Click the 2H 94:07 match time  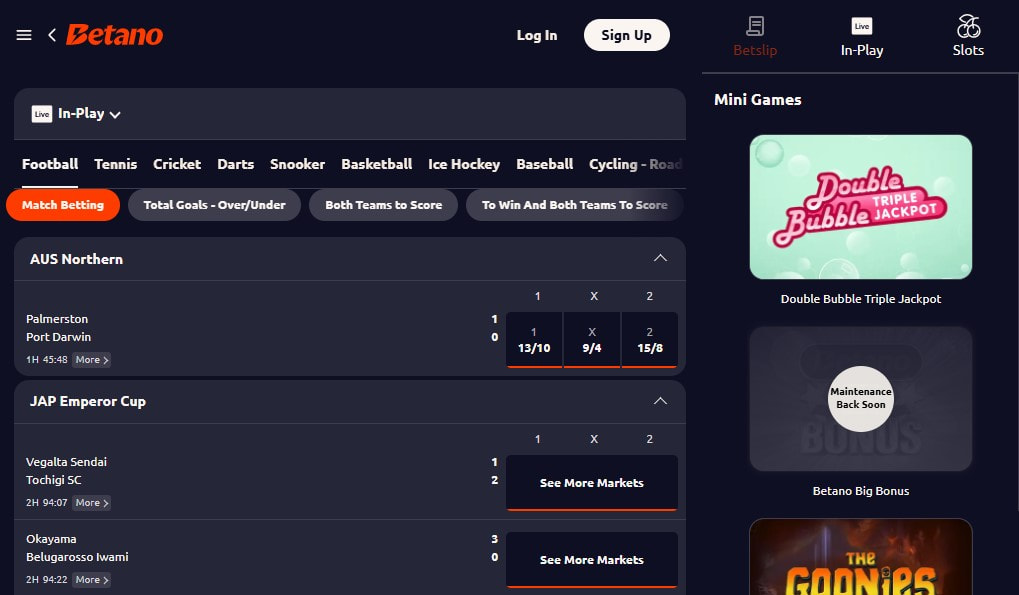[47, 503]
